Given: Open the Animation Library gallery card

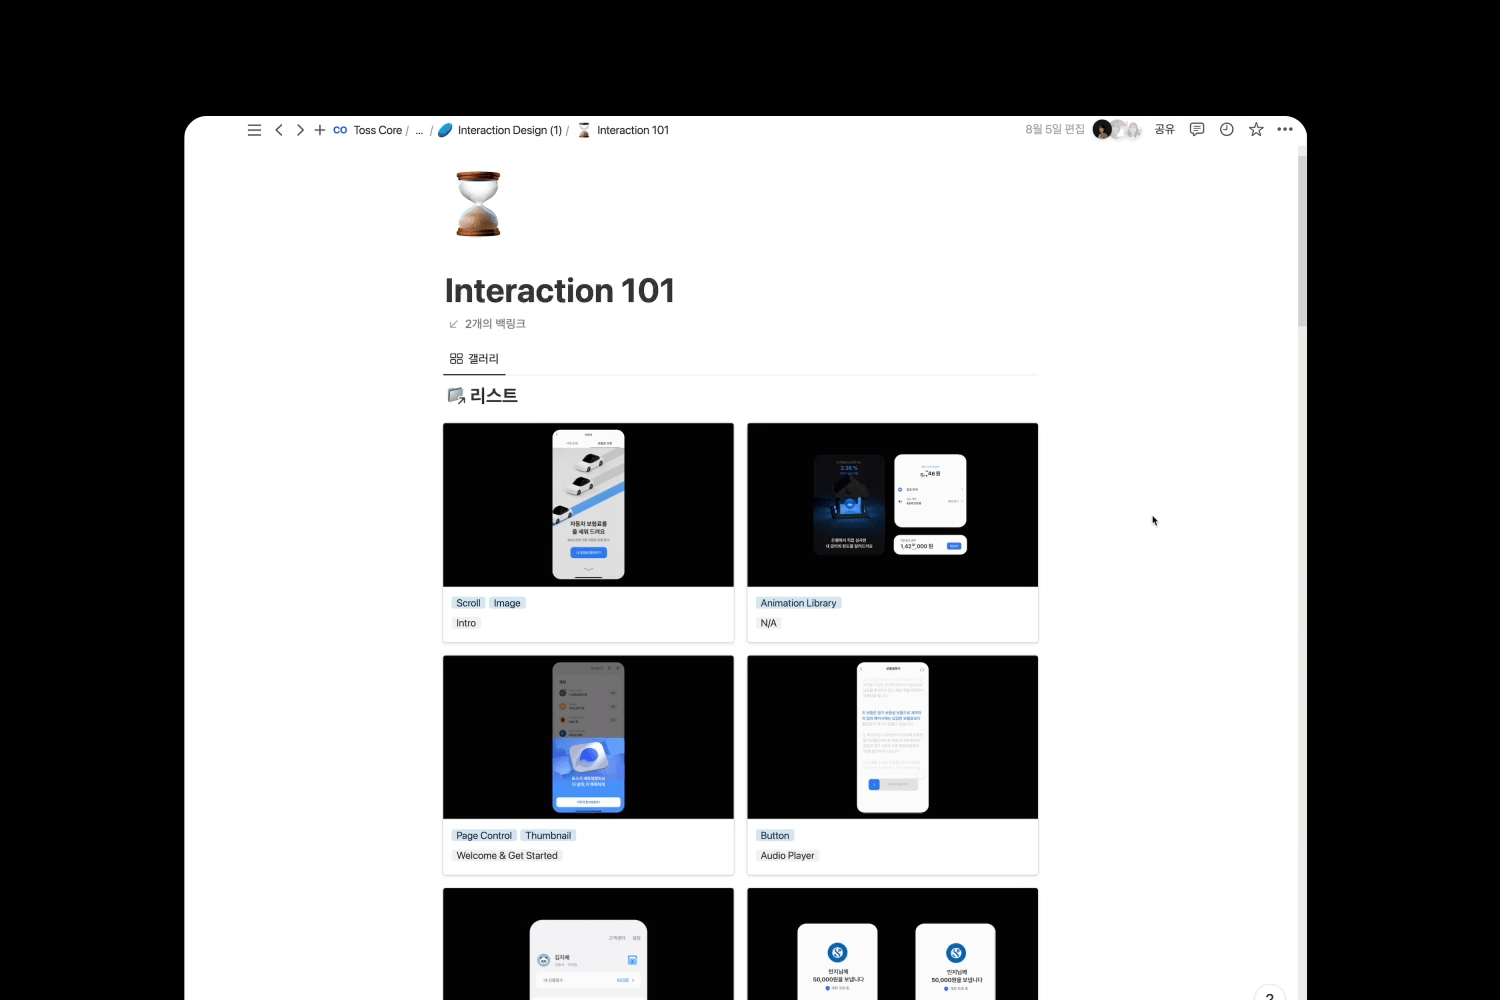Looking at the screenshot, I should [892, 532].
